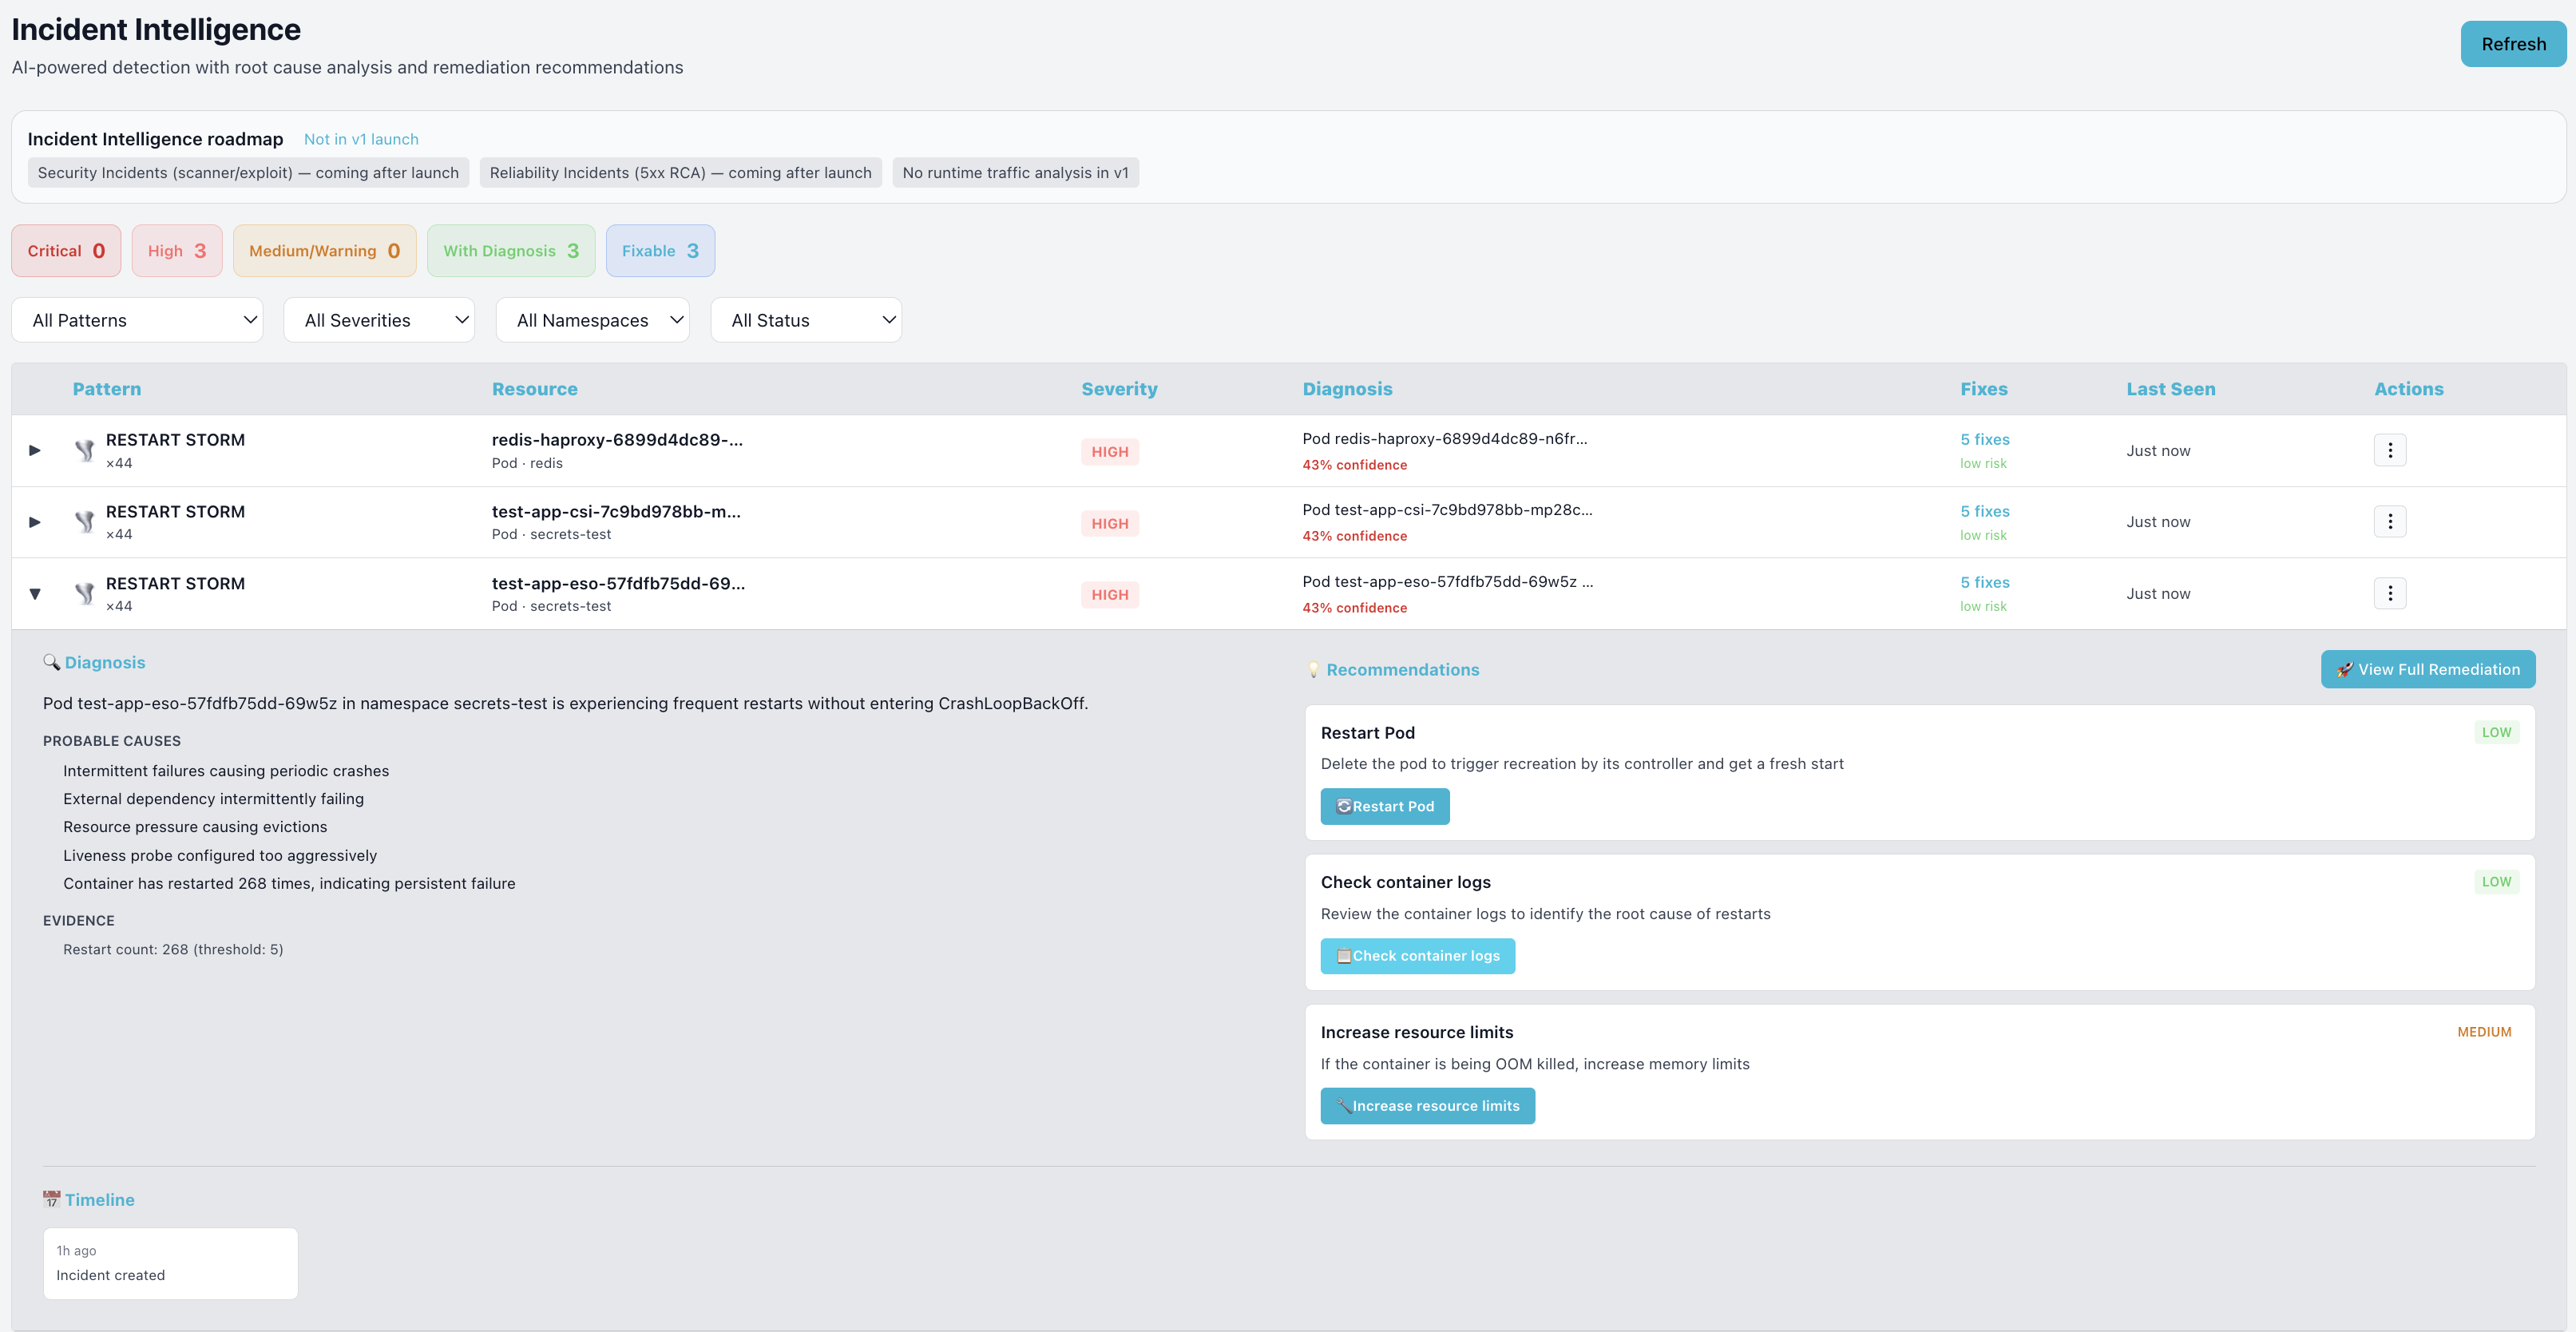This screenshot has height=1332, width=2576.
Task: Click the clipboard icon in Check container logs
Action: coord(1345,955)
